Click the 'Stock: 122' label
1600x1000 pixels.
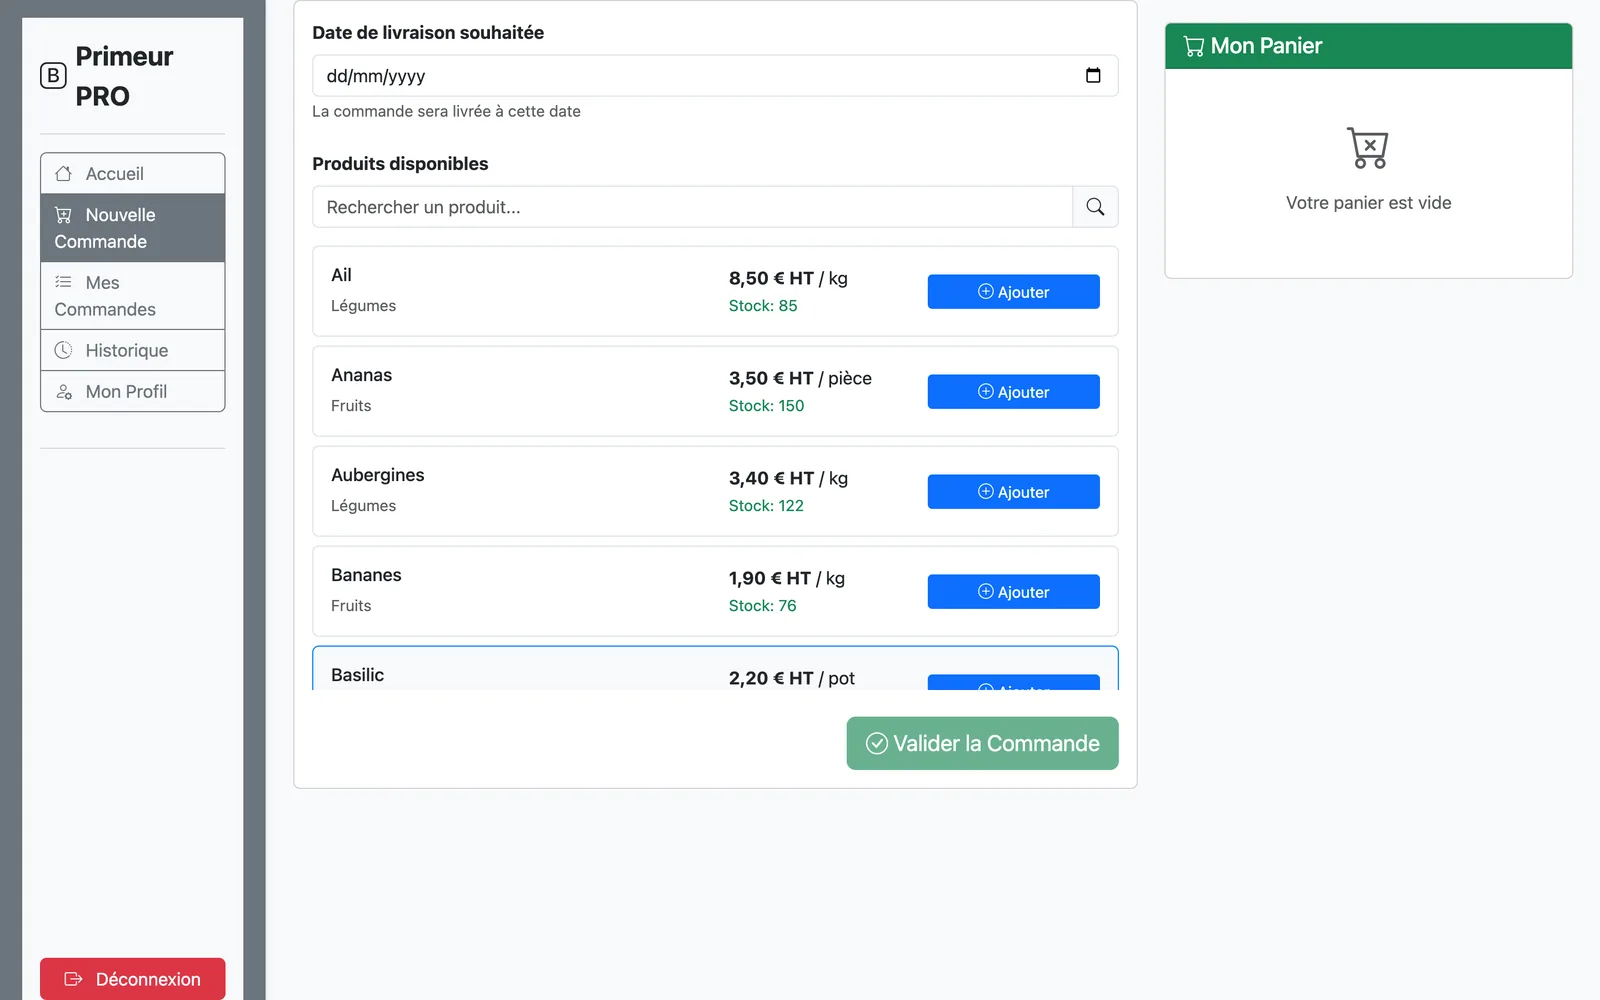(x=766, y=506)
